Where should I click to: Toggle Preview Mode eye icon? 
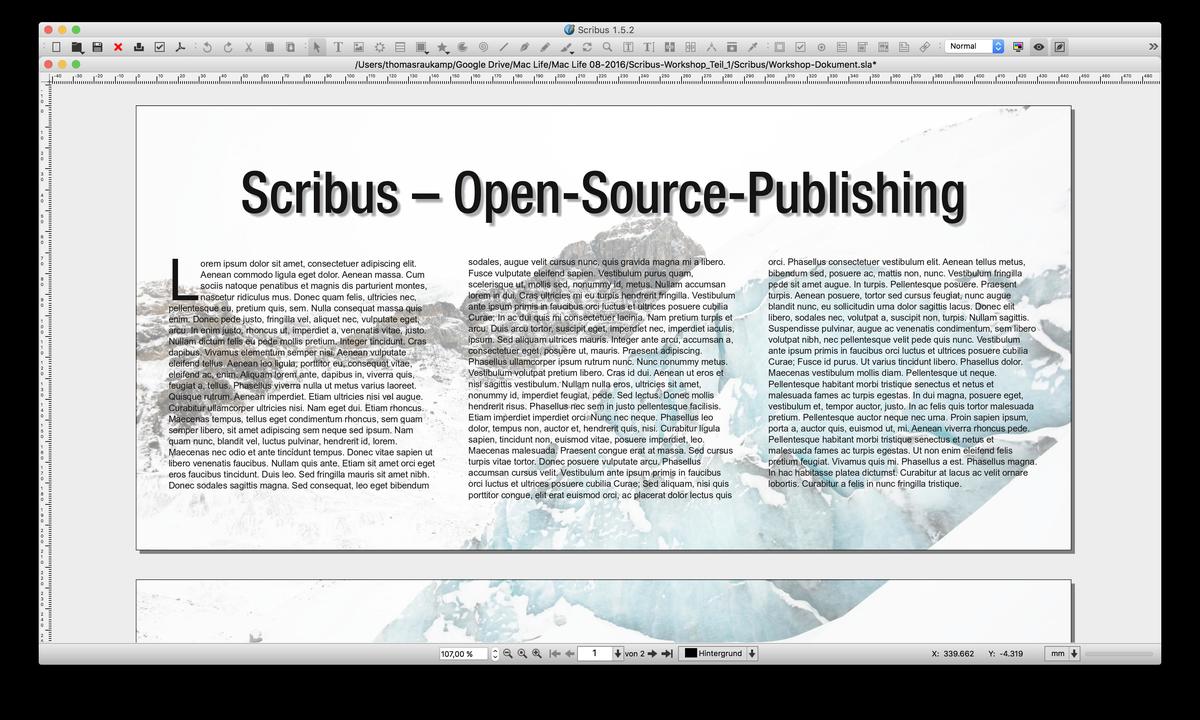click(1038, 47)
